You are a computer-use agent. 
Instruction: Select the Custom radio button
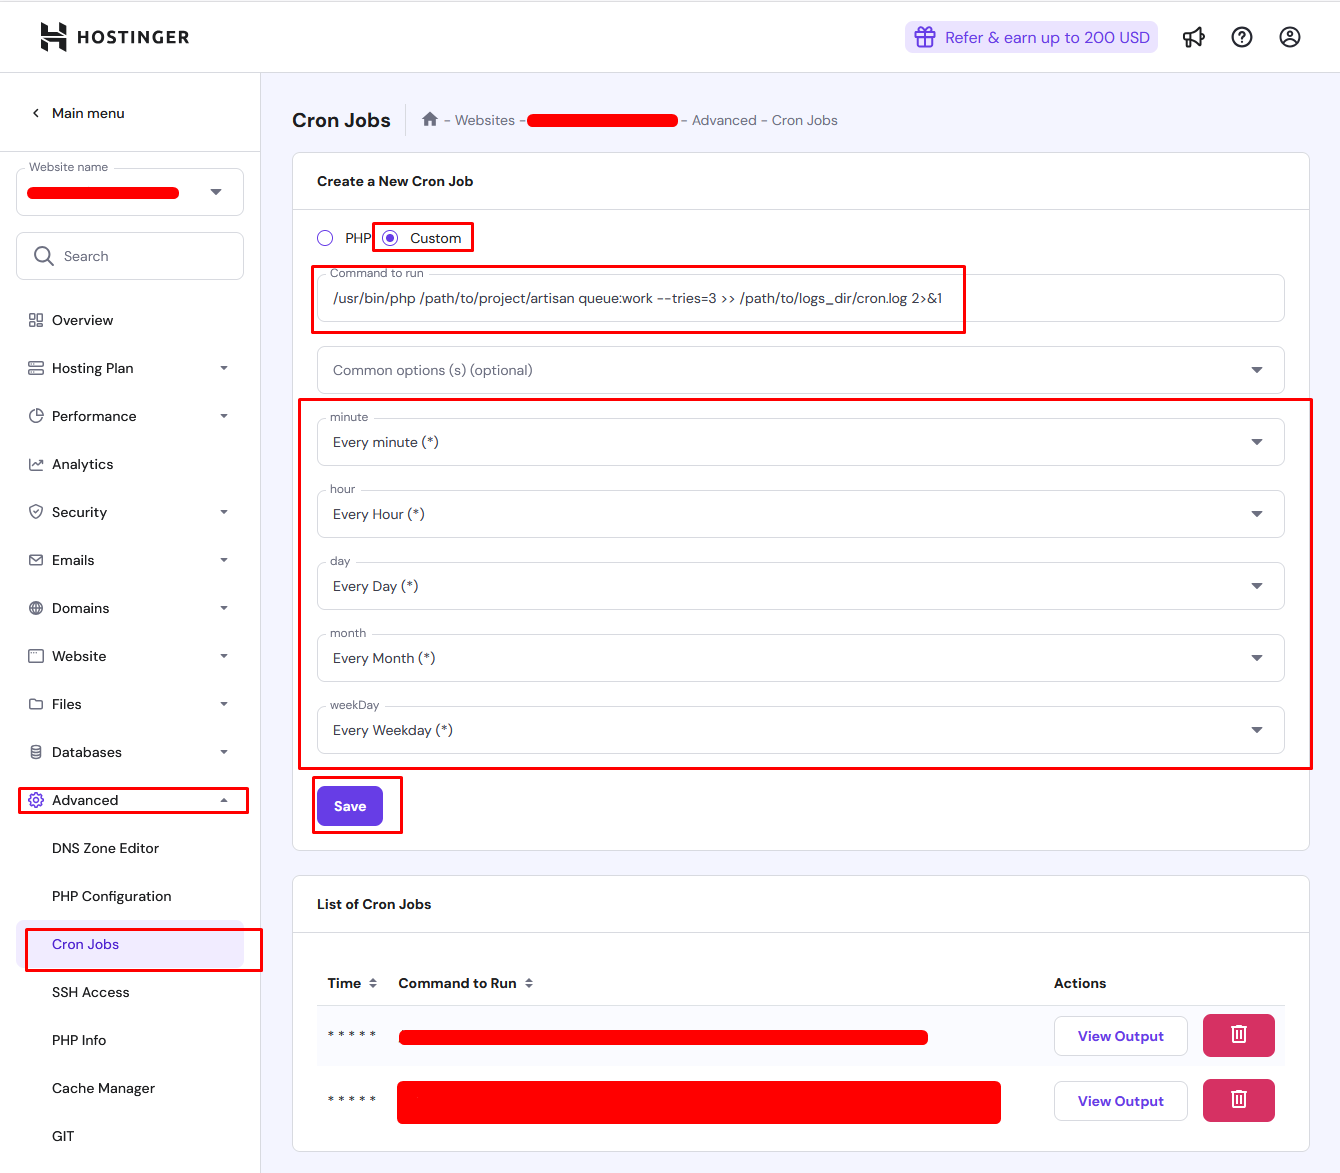pyautogui.click(x=390, y=238)
